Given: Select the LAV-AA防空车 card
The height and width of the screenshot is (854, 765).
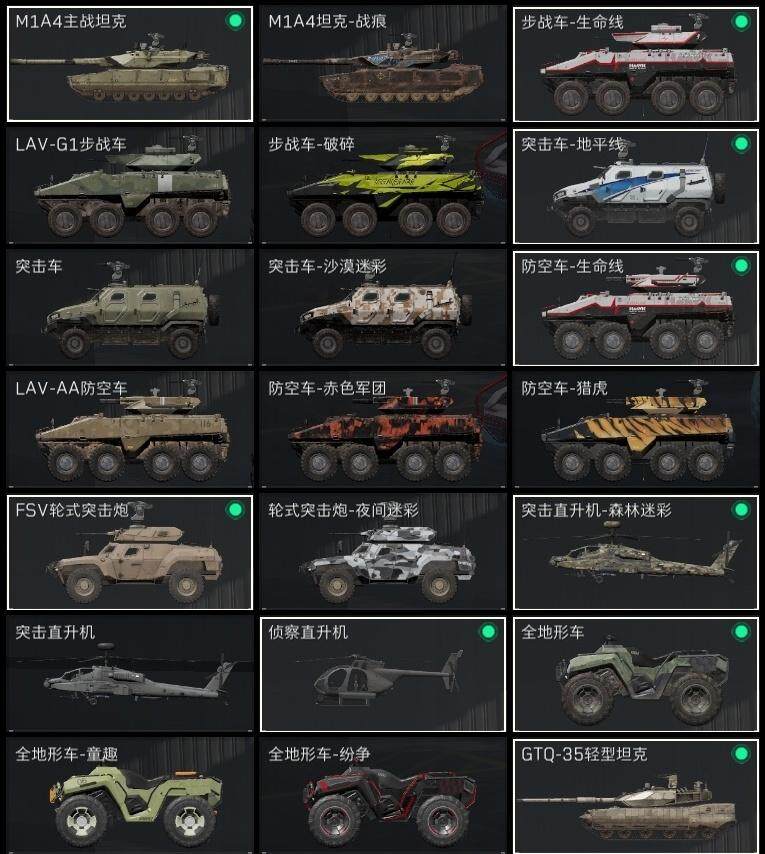Looking at the screenshot, I should [x=130, y=430].
